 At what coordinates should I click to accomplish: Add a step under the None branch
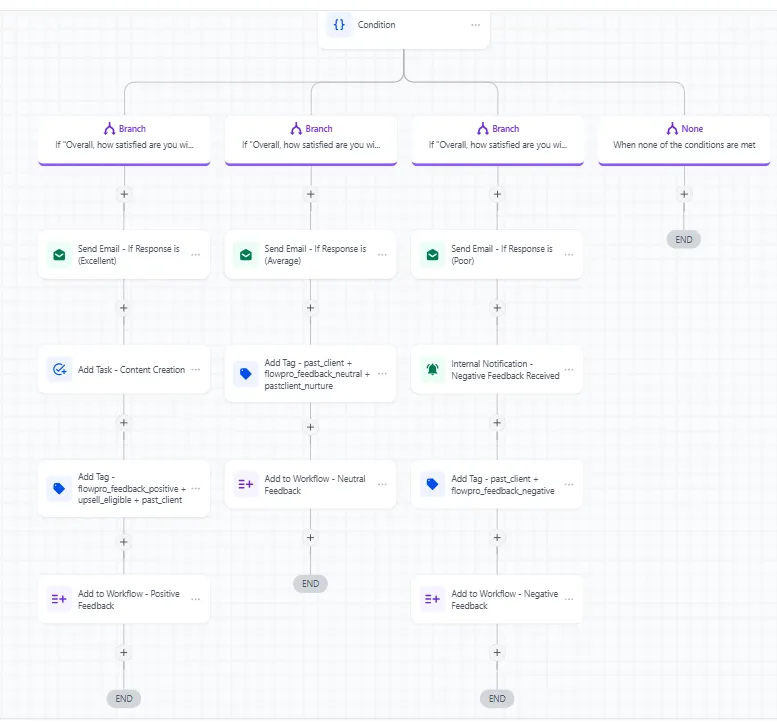click(684, 194)
